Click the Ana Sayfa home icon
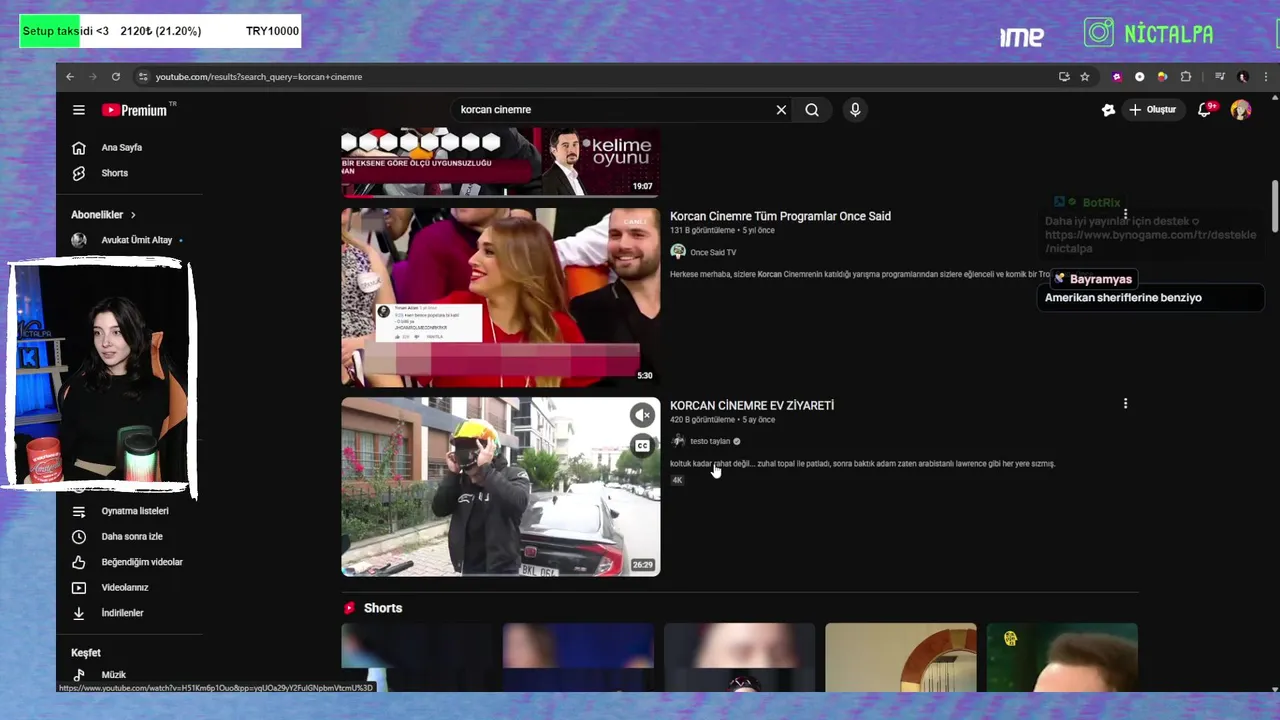The height and width of the screenshot is (720, 1280). [x=79, y=148]
